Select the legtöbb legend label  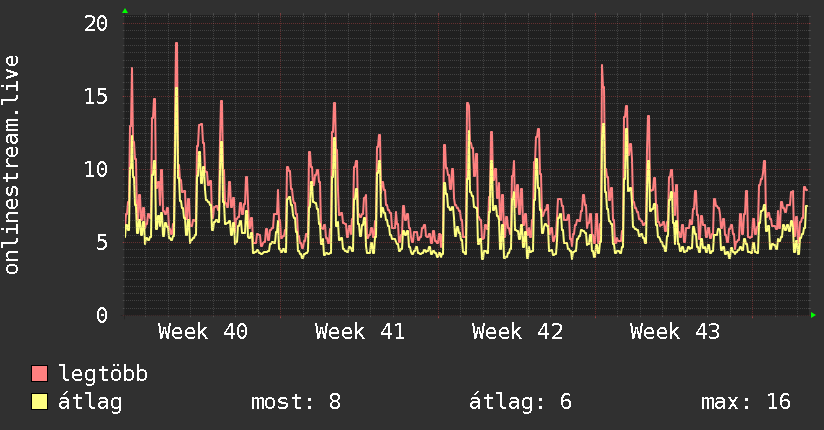(103, 373)
